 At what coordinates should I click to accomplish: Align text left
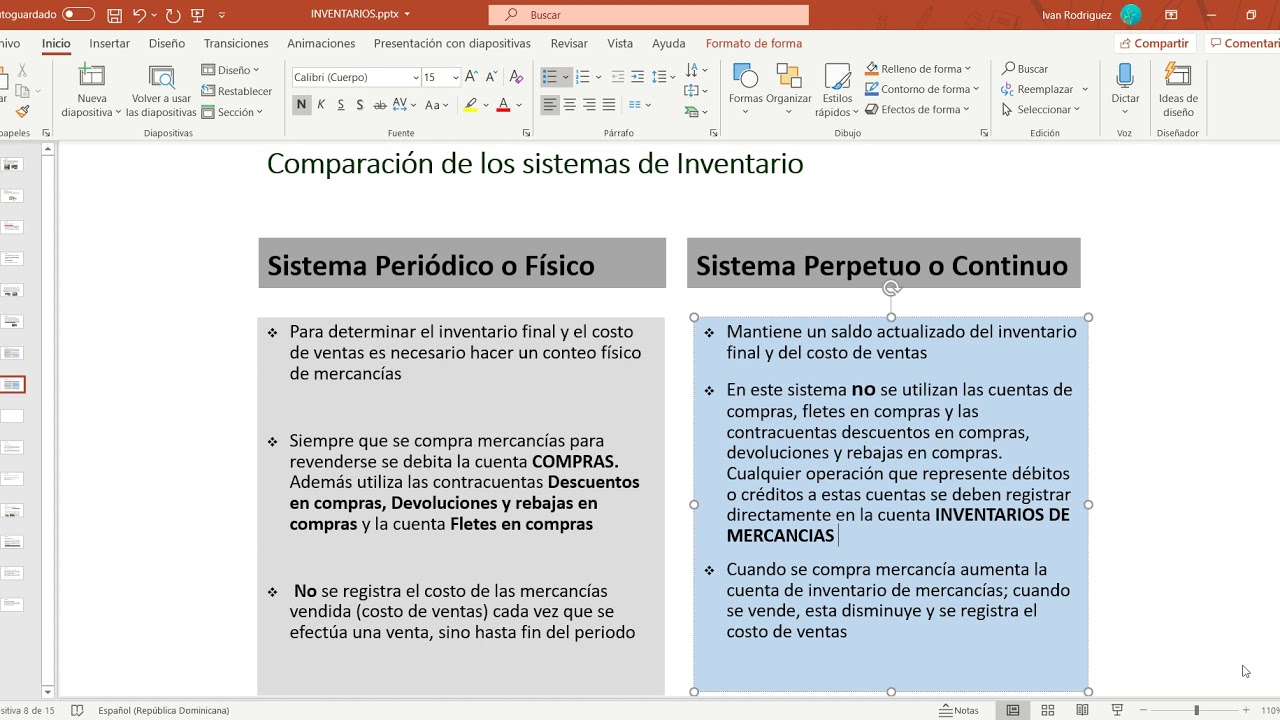coord(550,105)
